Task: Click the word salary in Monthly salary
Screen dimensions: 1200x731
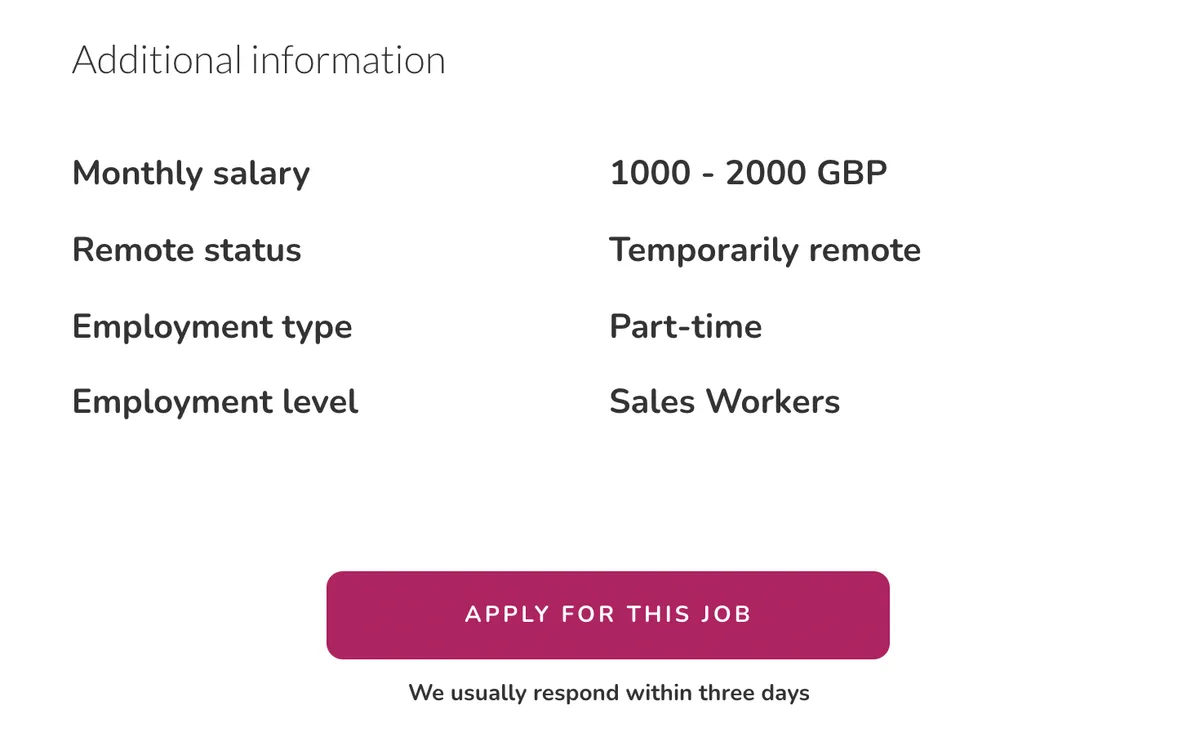Action: (x=261, y=173)
